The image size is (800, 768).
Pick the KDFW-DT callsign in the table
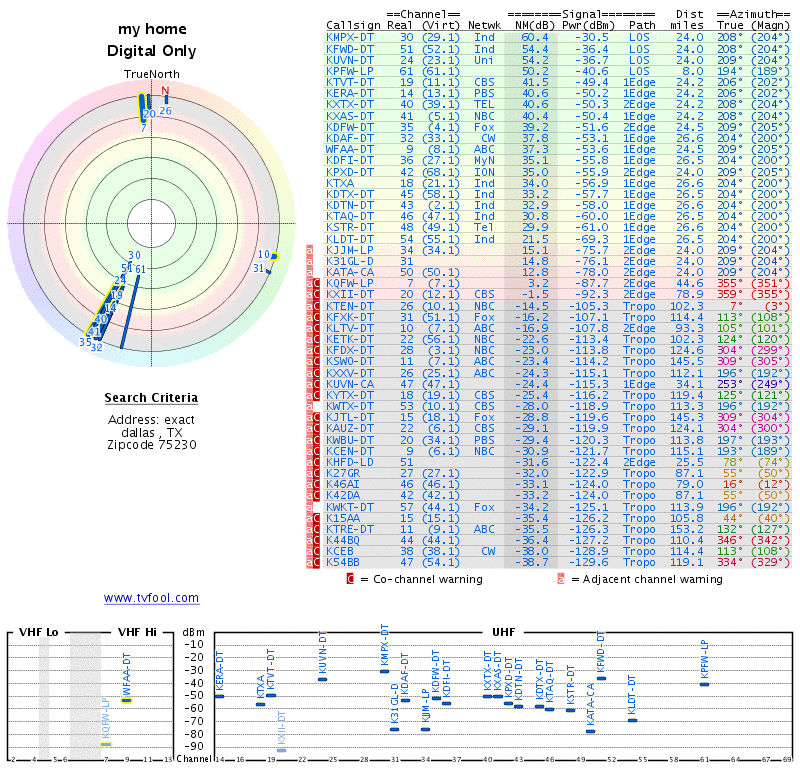tap(350, 127)
